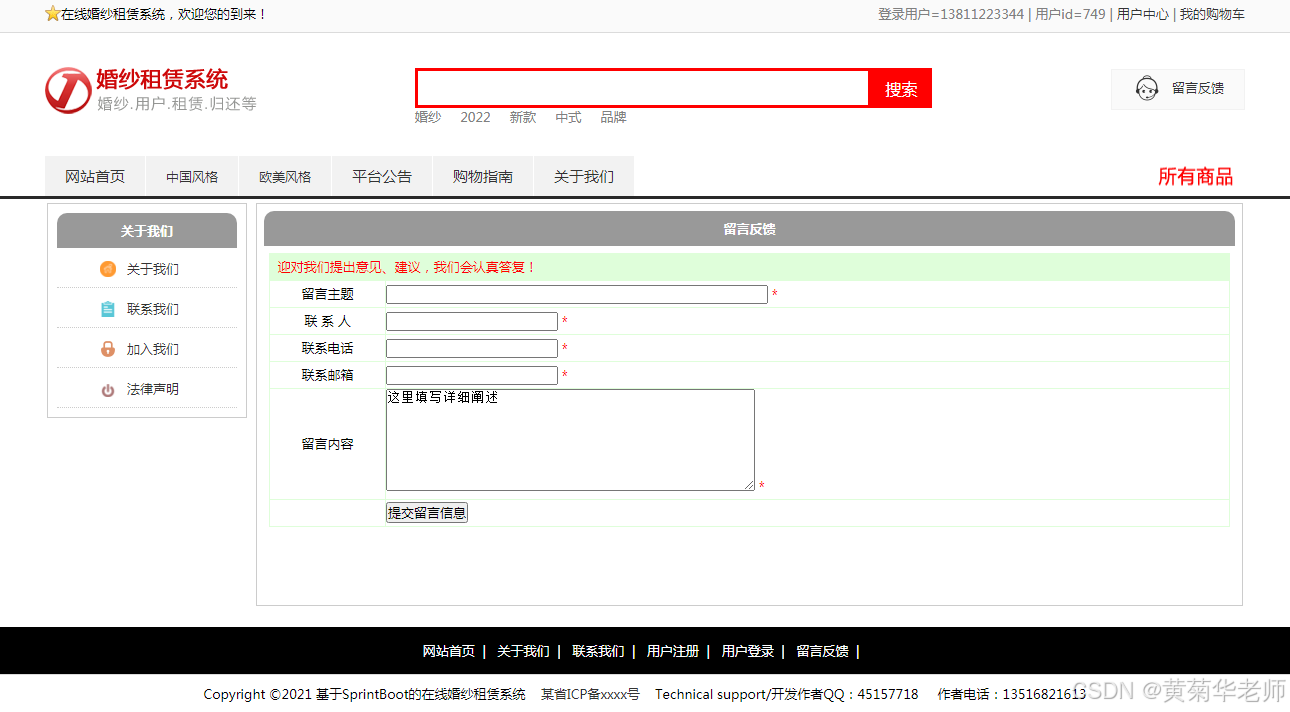Viewport: 1290px width, 712px height.
Task: Click the red logo icon beside 婚纱租赁系统
Action: [68, 91]
